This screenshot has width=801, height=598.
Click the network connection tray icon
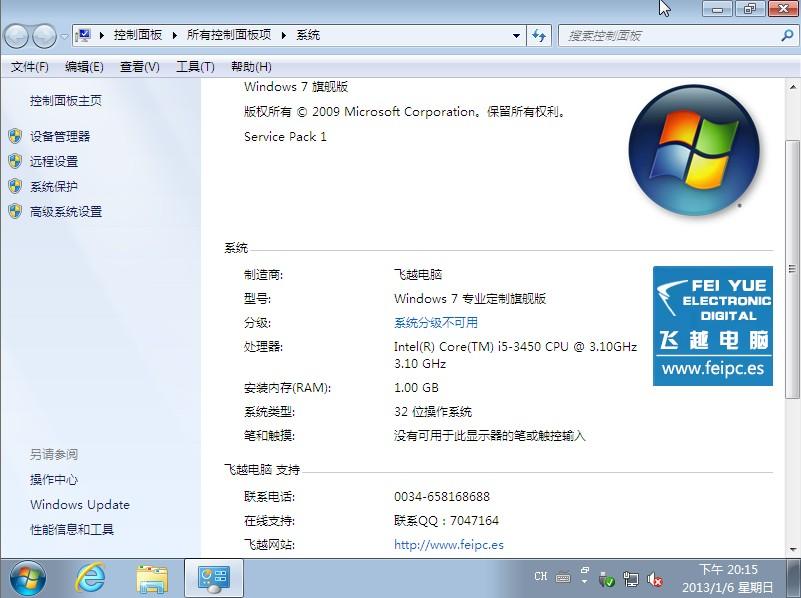click(x=631, y=578)
